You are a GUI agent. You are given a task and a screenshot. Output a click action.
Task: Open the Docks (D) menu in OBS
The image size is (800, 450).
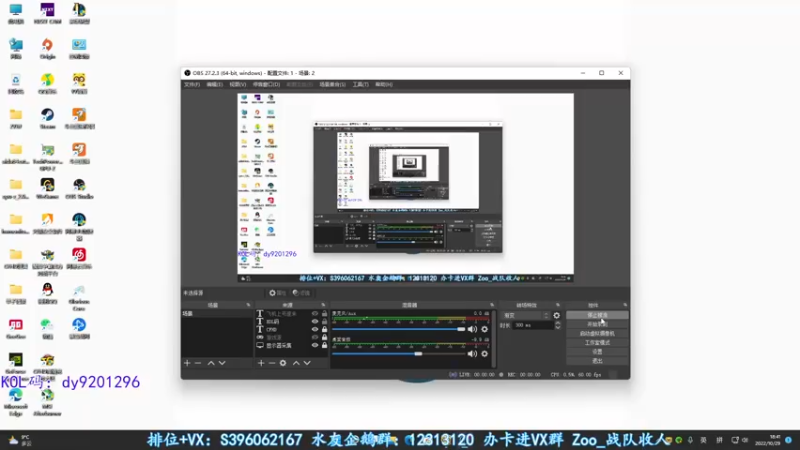[x=266, y=85]
